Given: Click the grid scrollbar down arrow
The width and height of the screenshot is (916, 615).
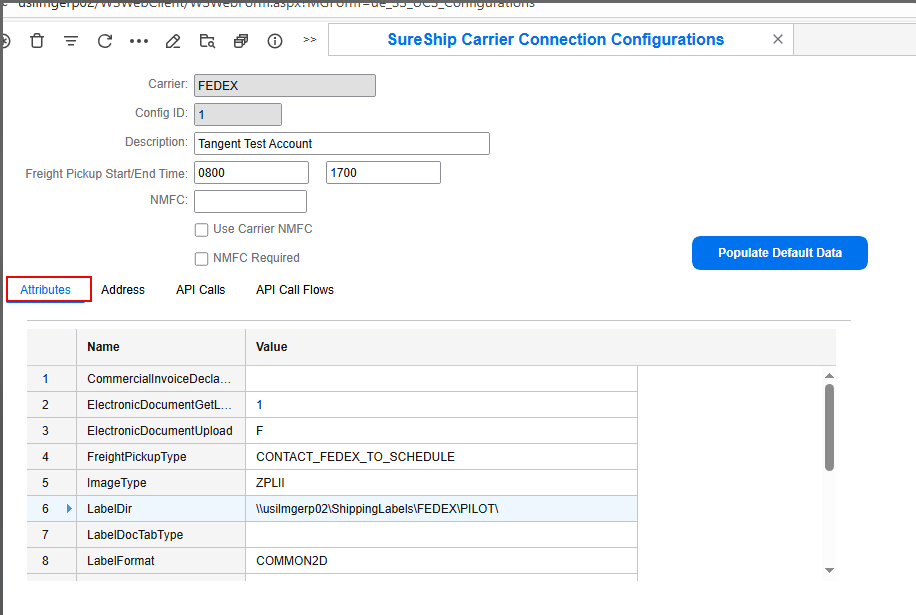Looking at the screenshot, I should pos(829,569).
